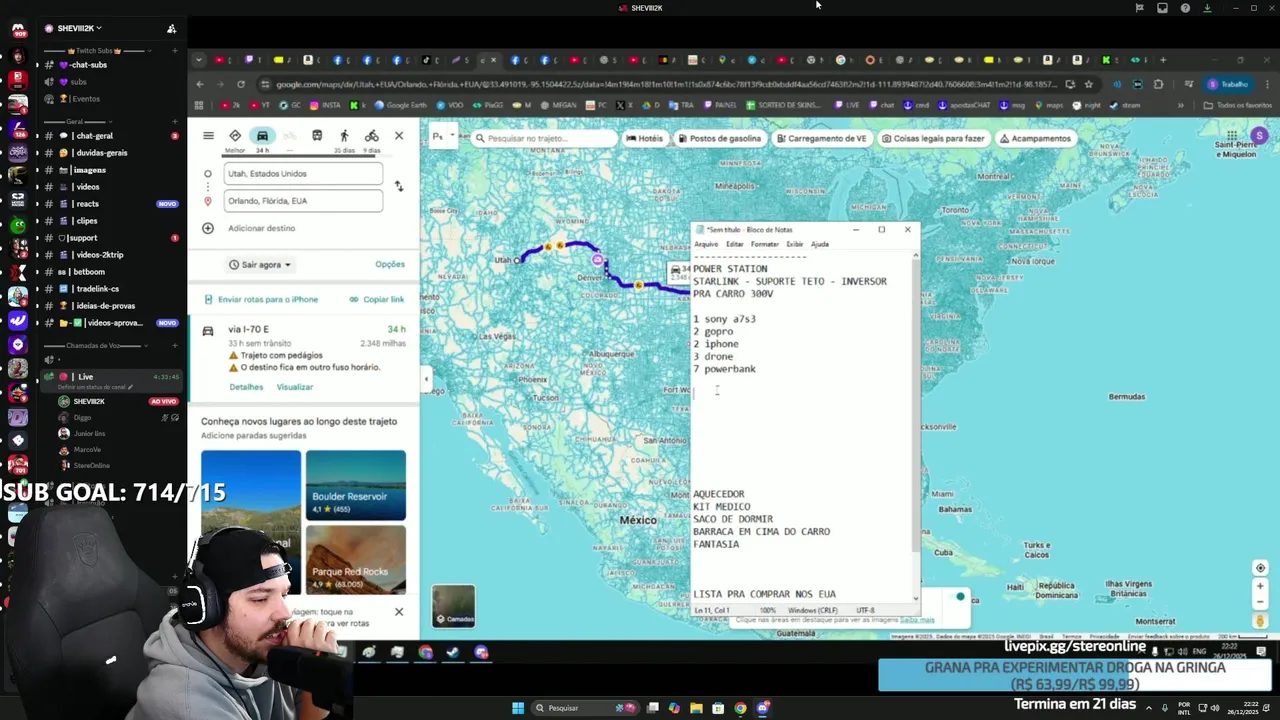Click Enviar rotas para o iPhone

[x=261, y=299]
